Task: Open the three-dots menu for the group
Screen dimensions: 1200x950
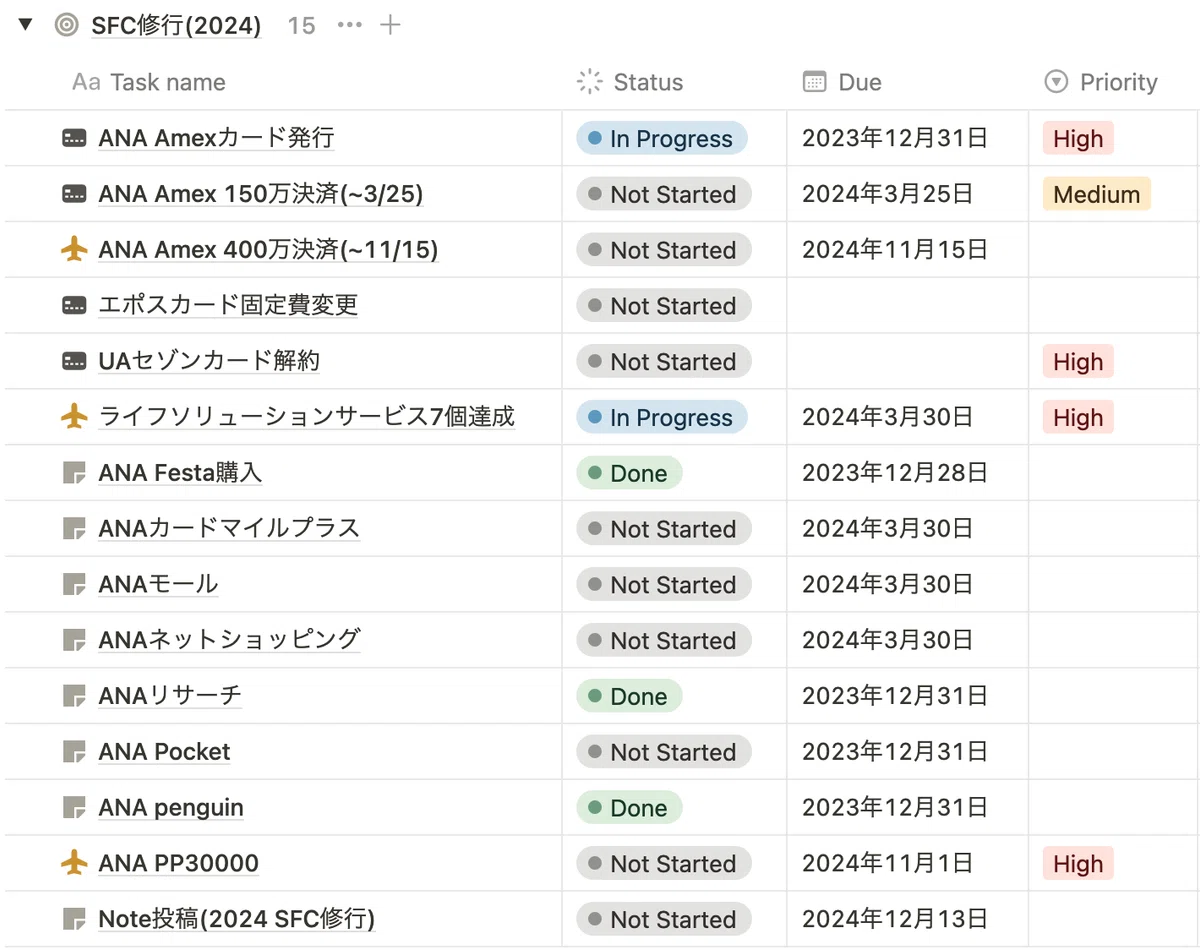Action: 350,25
